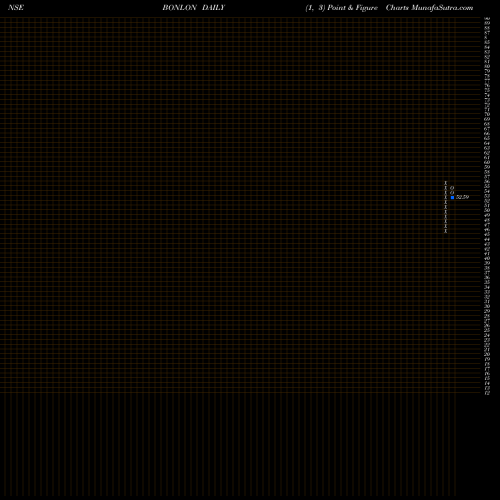Click the BONLON DAILY chart title
This screenshot has height=500, width=500.
[194, 8]
